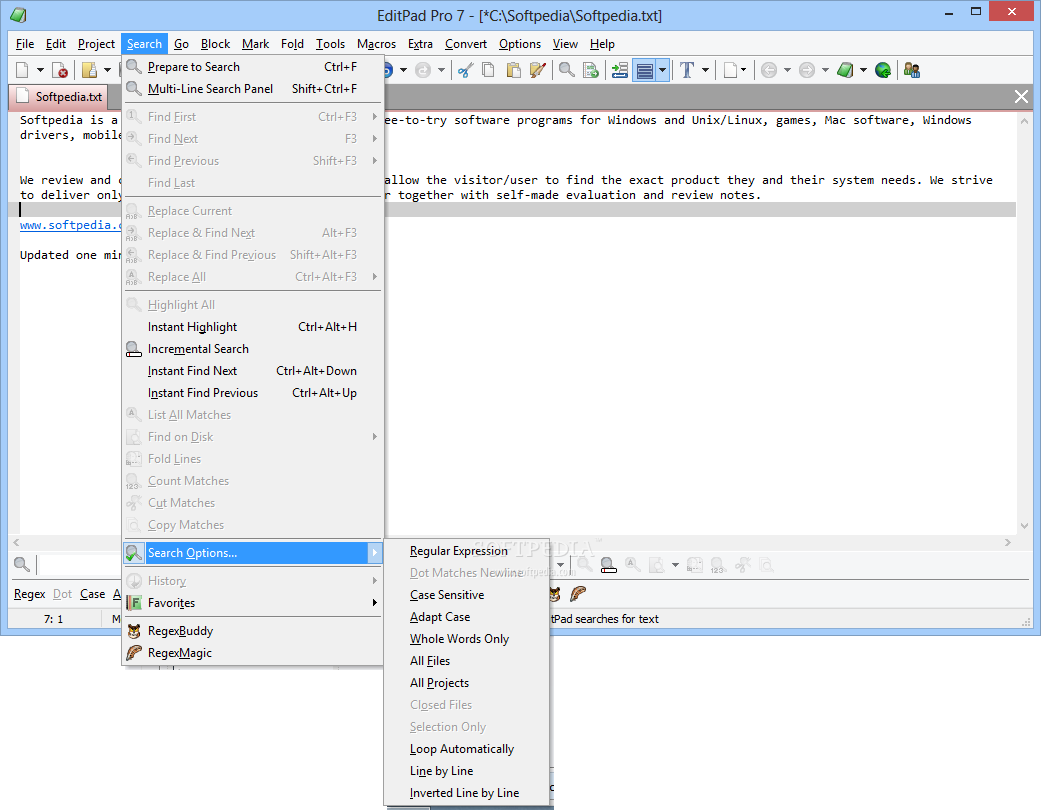
Task: Open the Macros menu
Action: point(376,44)
